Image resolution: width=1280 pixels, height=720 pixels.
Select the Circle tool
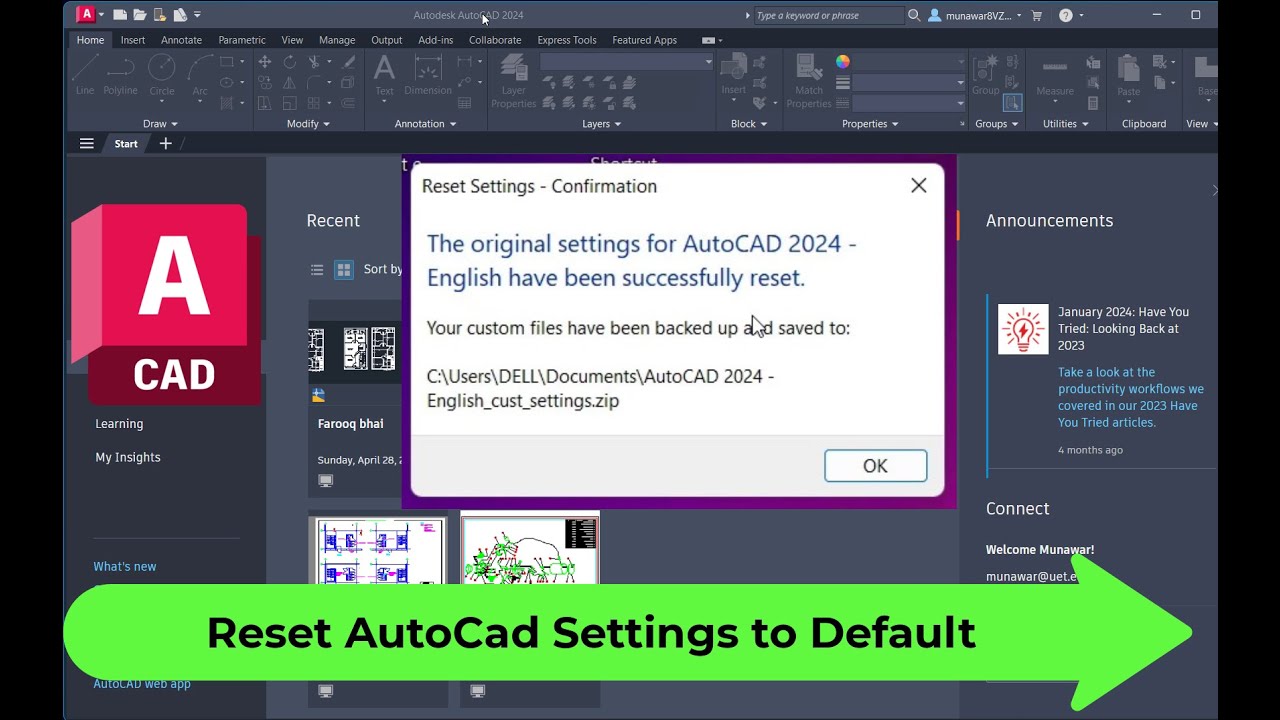pos(162,74)
